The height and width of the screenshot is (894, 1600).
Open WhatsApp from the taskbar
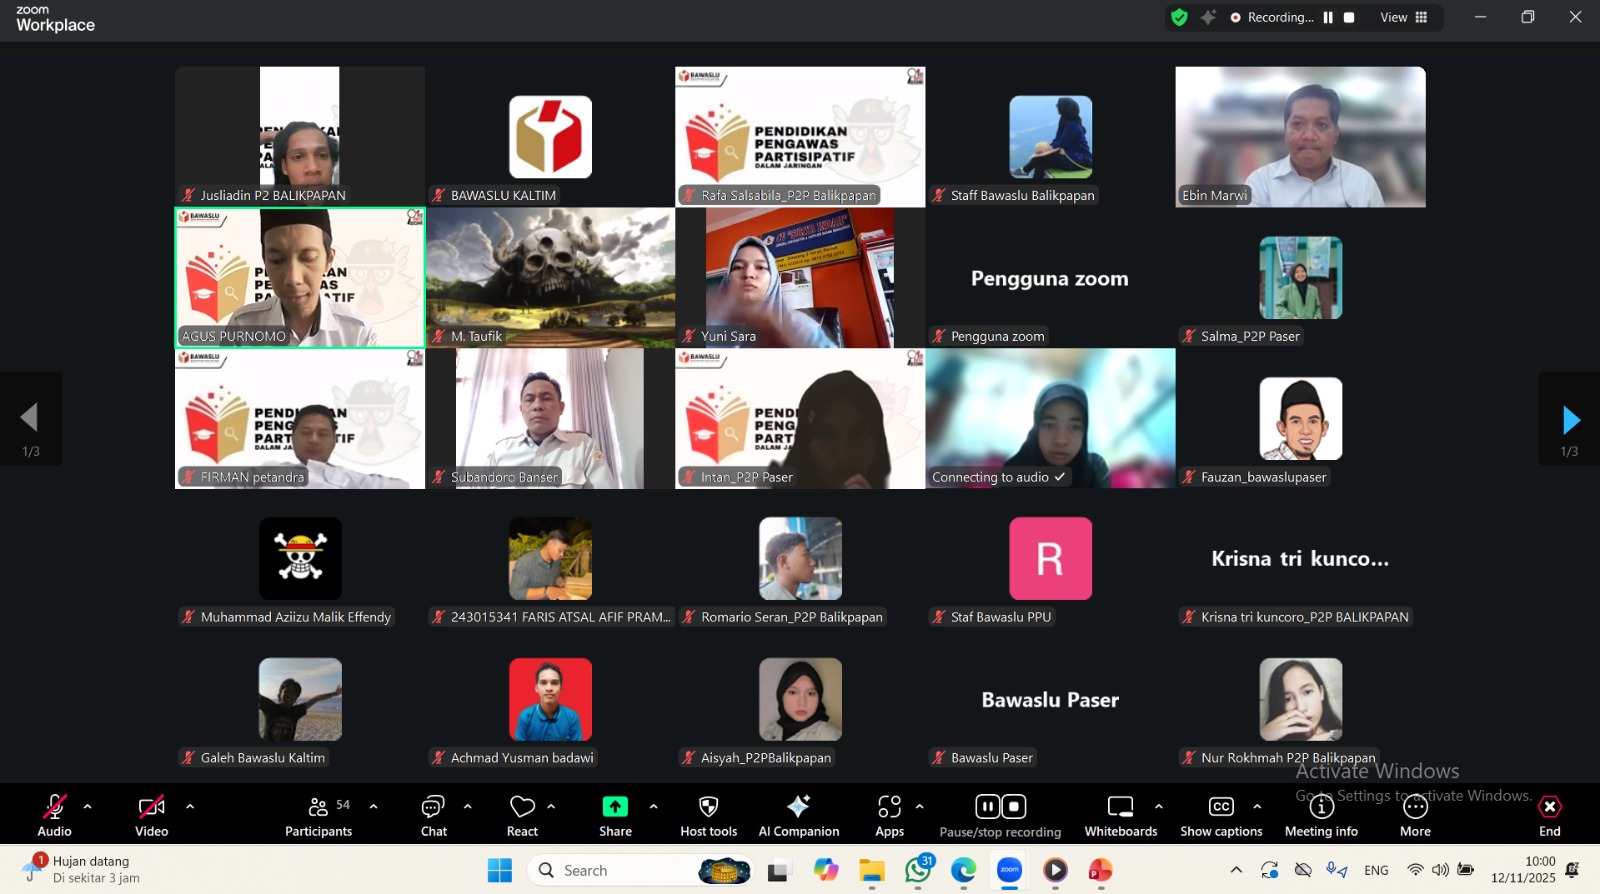click(x=918, y=870)
